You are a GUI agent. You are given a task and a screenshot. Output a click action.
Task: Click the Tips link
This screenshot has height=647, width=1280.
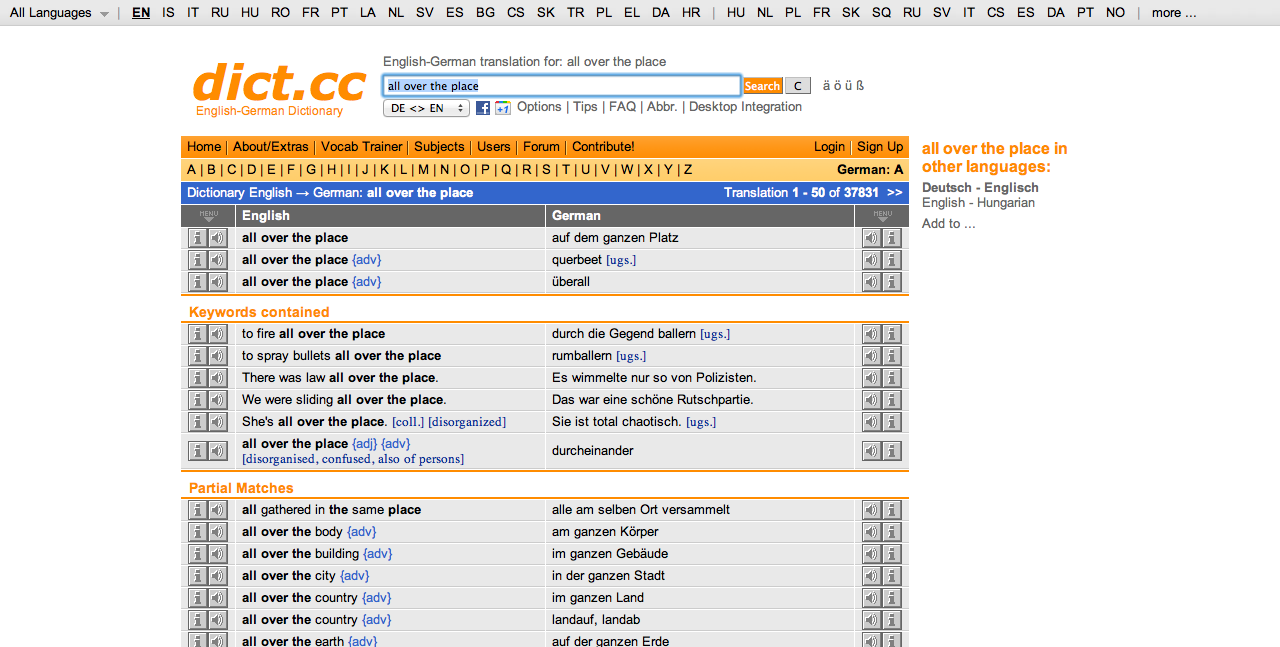click(x=585, y=107)
